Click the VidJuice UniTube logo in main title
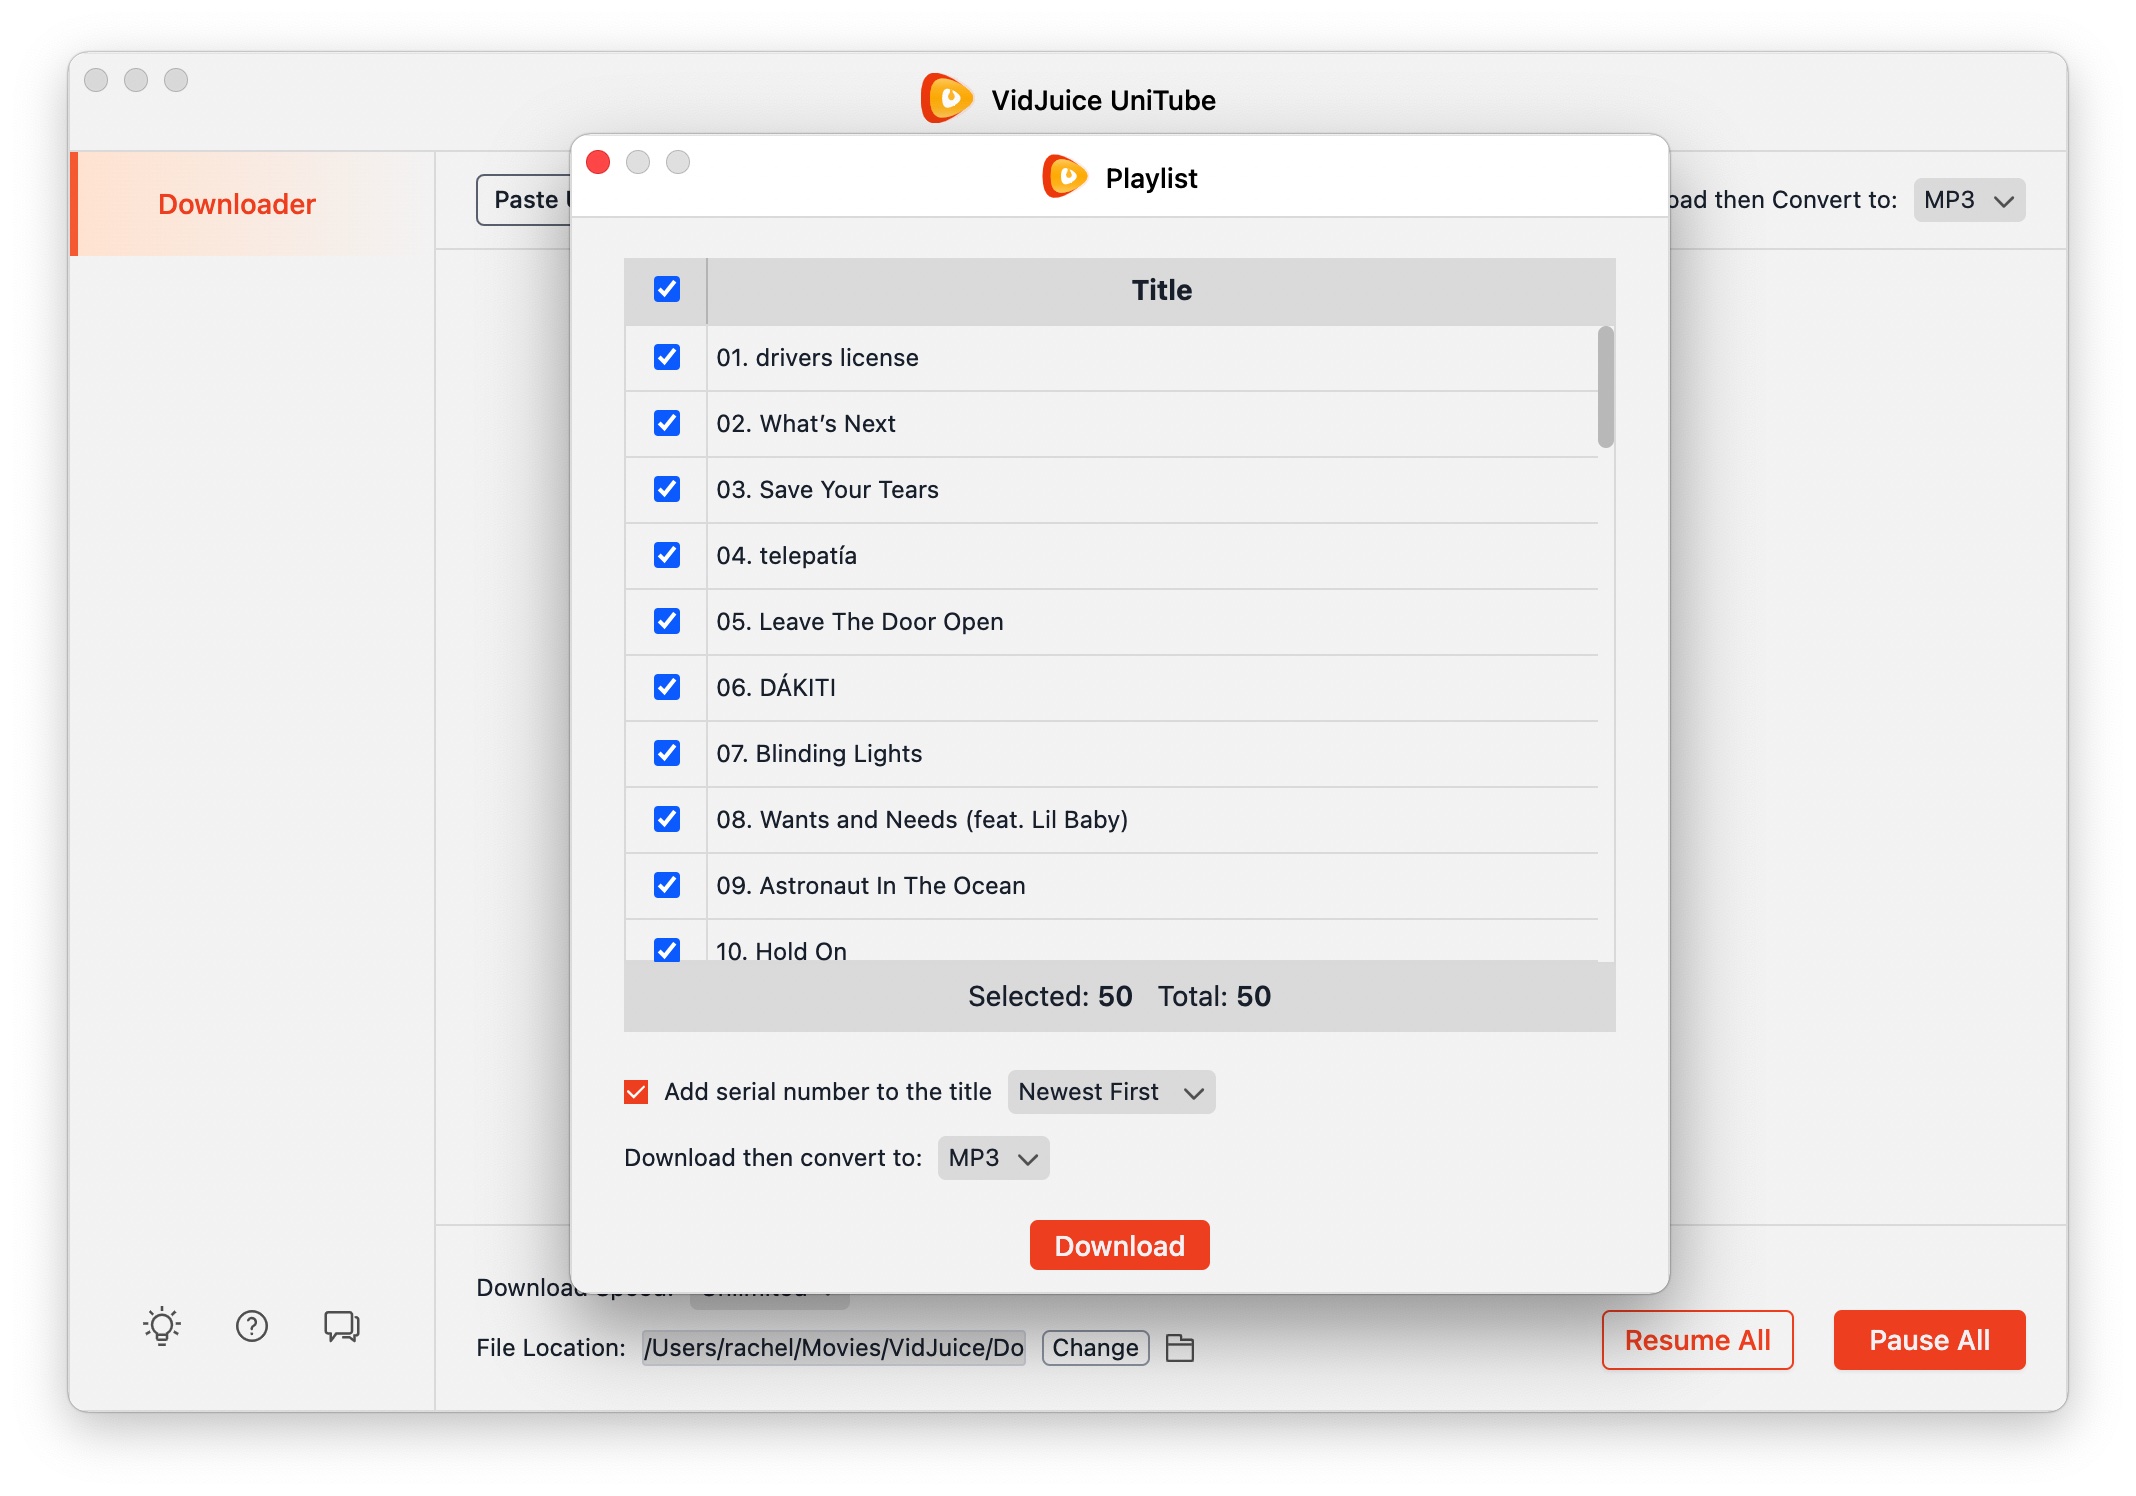 click(x=946, y=99)
